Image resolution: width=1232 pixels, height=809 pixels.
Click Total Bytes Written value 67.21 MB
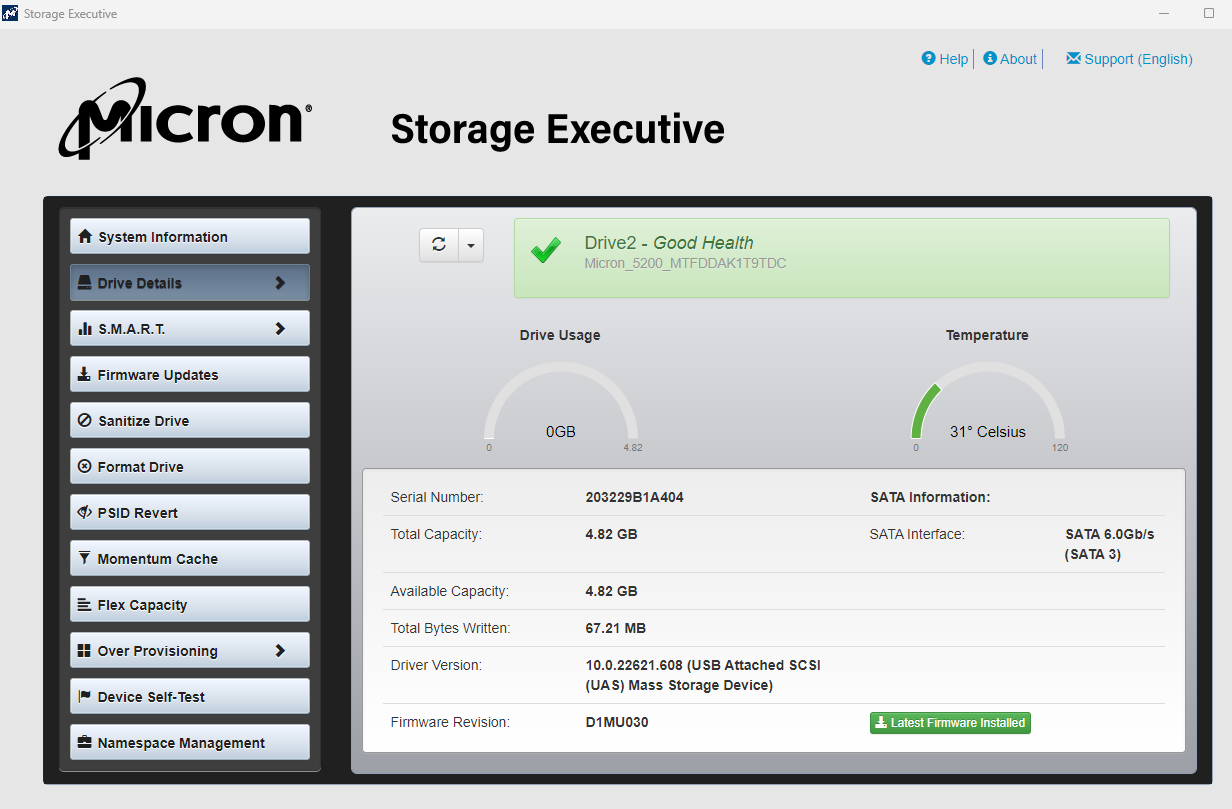click(x=615, y=628)
